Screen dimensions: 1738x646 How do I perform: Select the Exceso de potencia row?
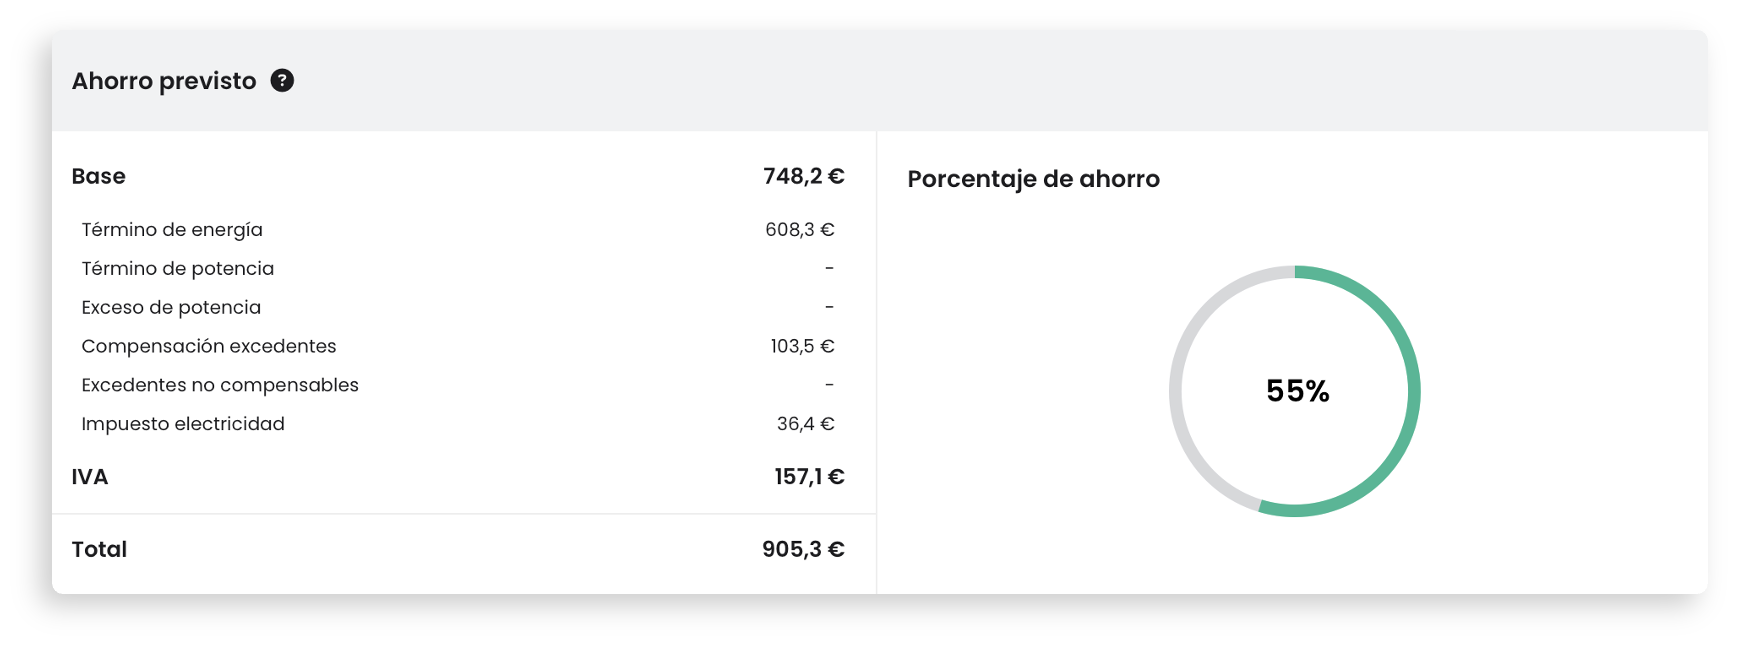(458, 308)
